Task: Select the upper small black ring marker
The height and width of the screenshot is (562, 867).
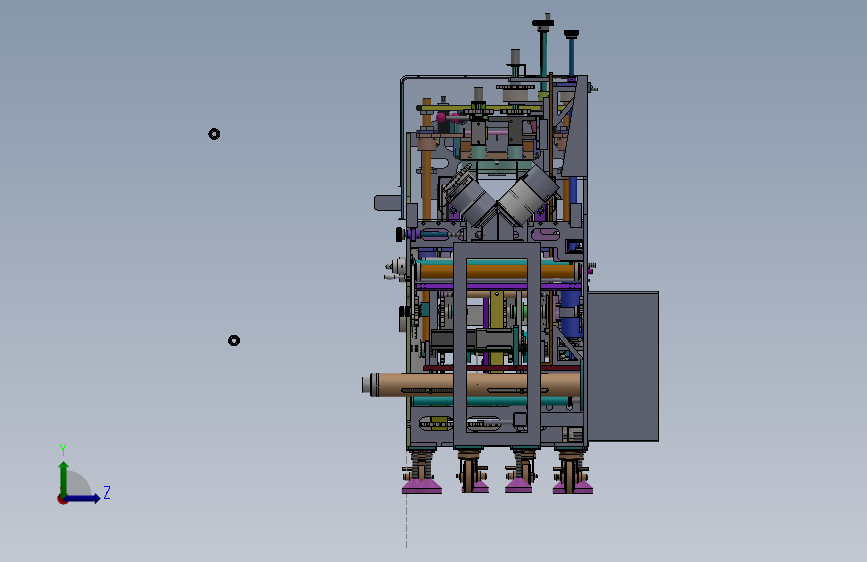Action: [x=214, y=134]
